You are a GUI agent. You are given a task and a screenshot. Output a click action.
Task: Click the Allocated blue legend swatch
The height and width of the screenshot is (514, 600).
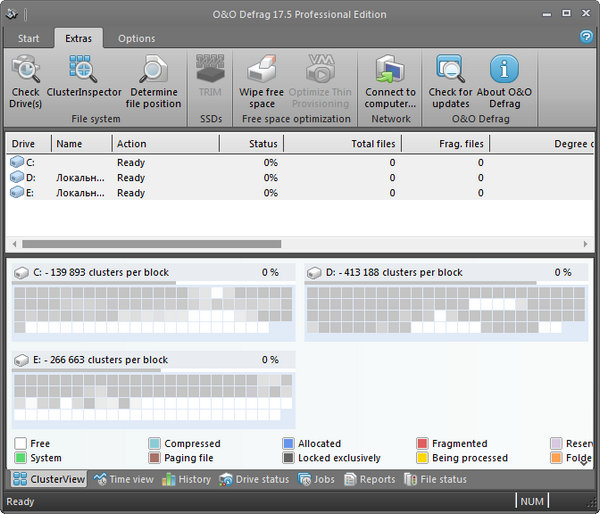(288, 444)
